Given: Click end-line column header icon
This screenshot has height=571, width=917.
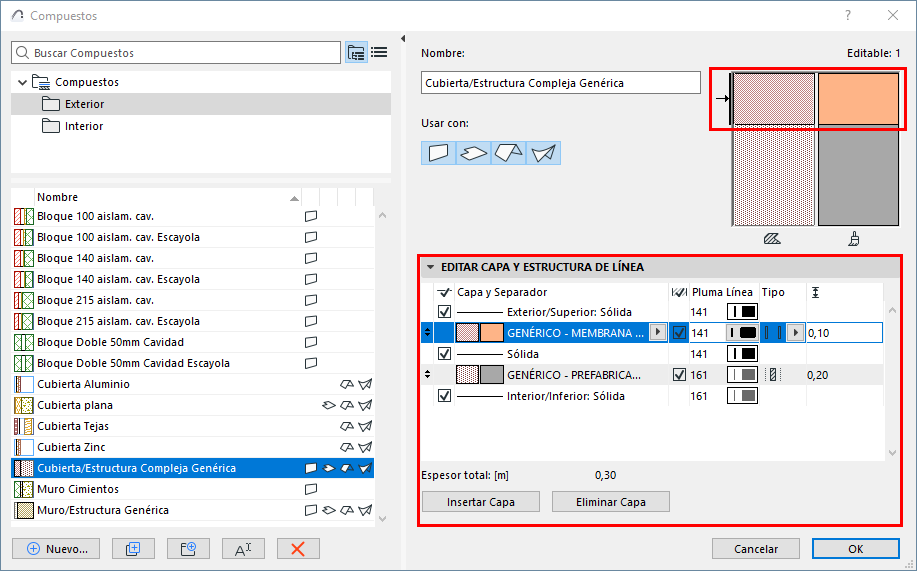Looking at the screenshot, I should click(x=679, y=292).
